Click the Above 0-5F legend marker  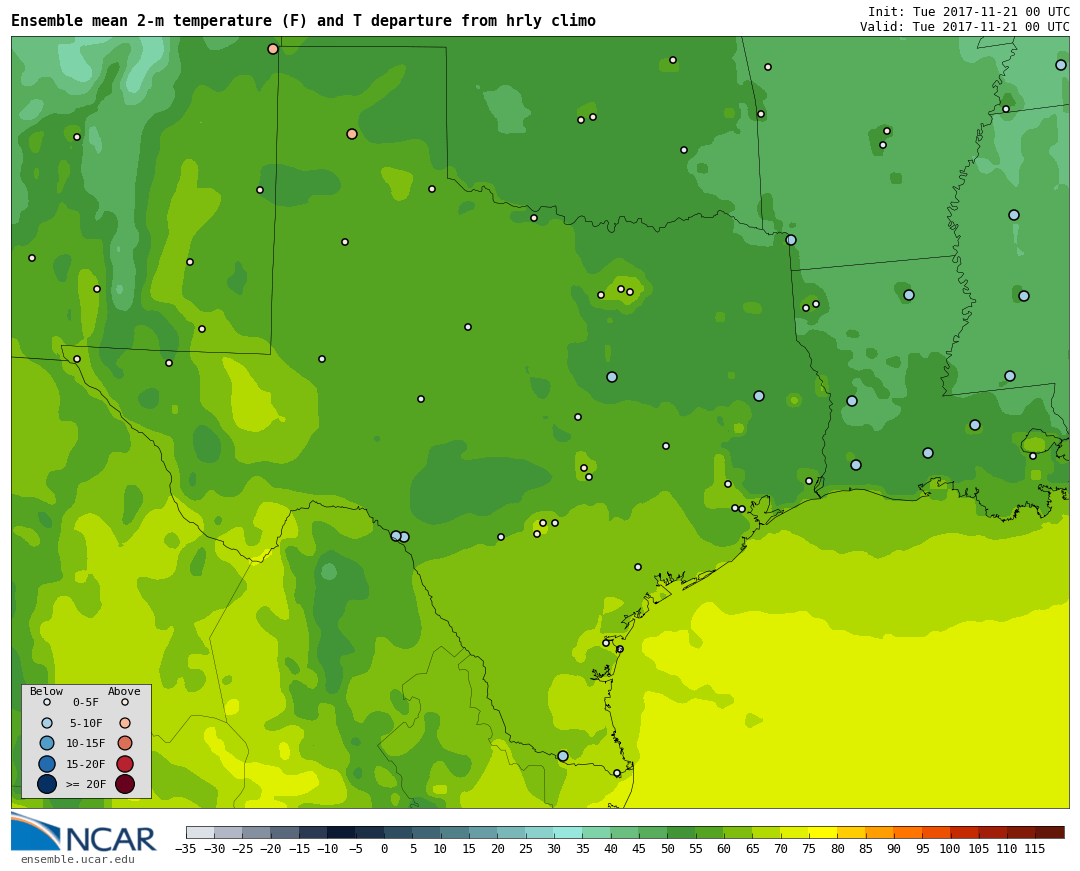(x=125, y=703)
